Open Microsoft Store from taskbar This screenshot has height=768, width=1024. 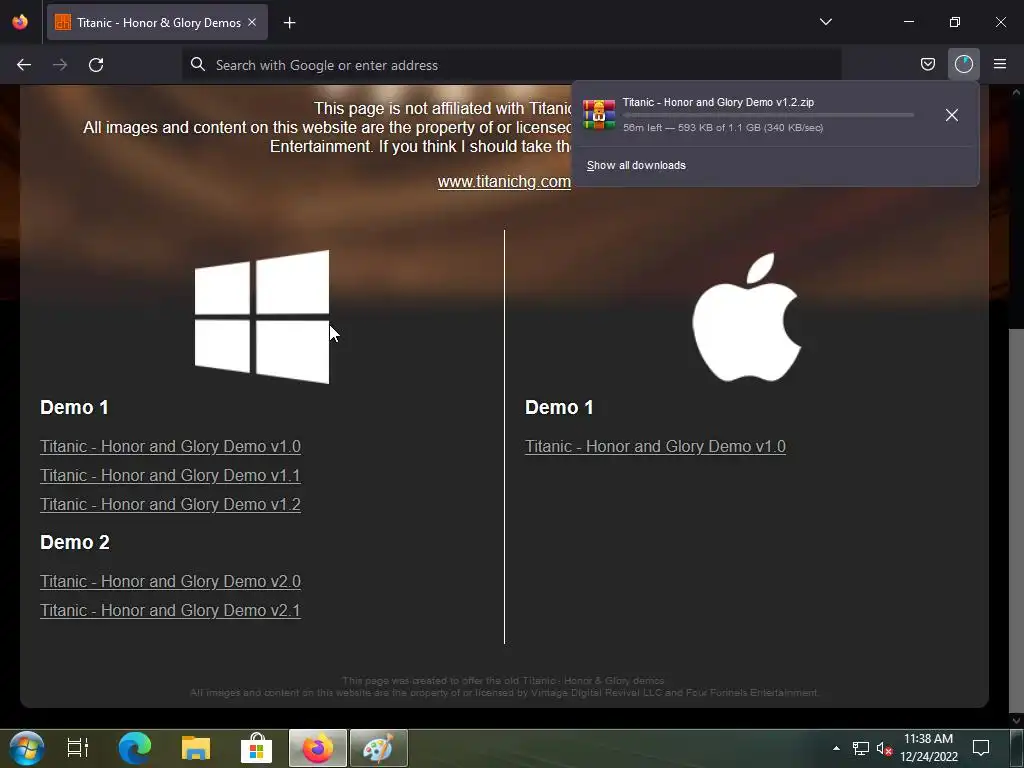click(x=257, y=748)
